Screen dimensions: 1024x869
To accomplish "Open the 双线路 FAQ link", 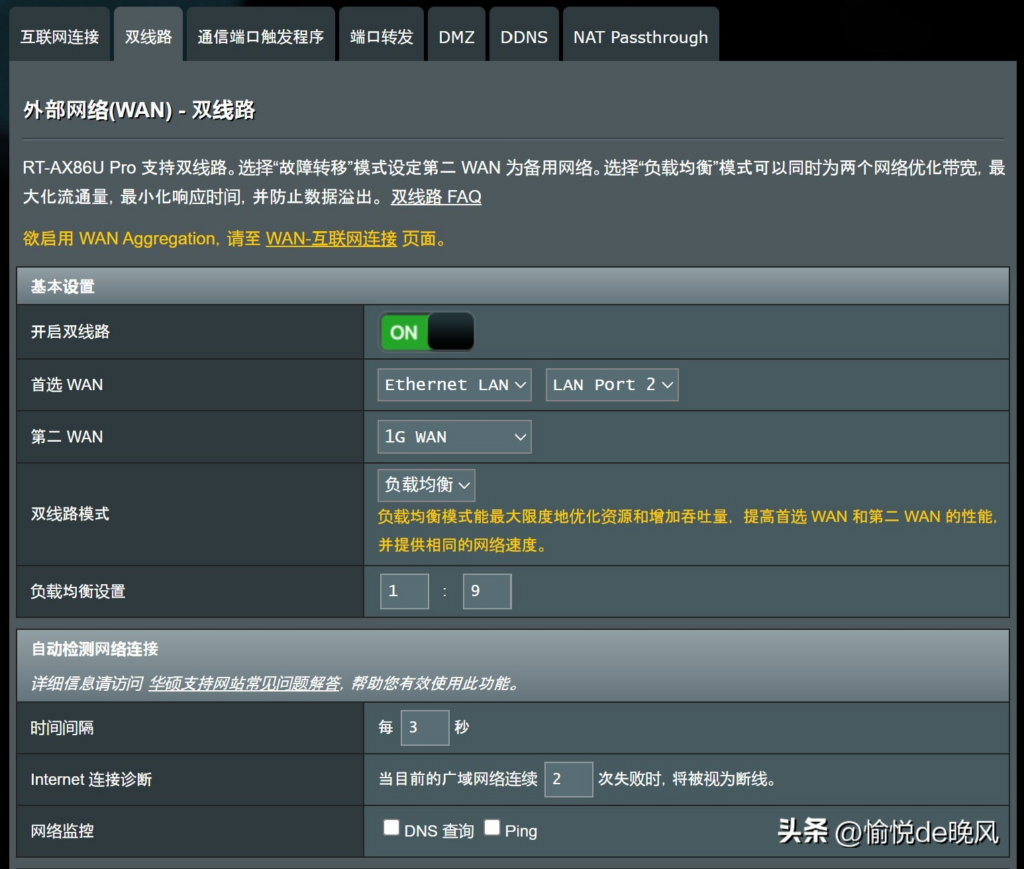I will [436, 197].
